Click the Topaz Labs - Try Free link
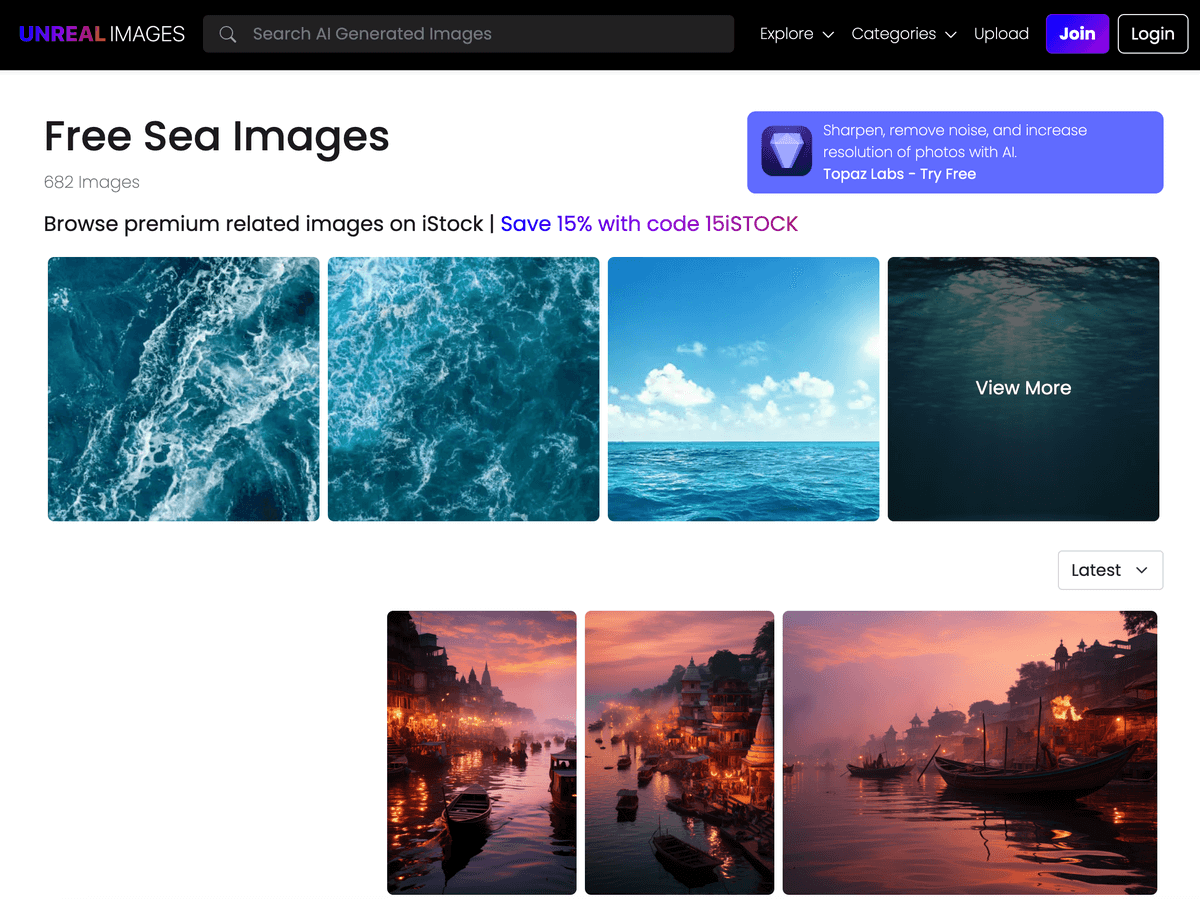This screenshot has height=899, width=1200. (899, 173)
